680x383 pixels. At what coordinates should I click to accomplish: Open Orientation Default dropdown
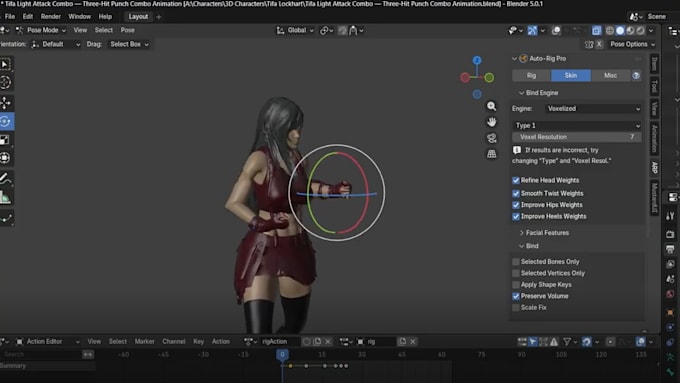56,44
